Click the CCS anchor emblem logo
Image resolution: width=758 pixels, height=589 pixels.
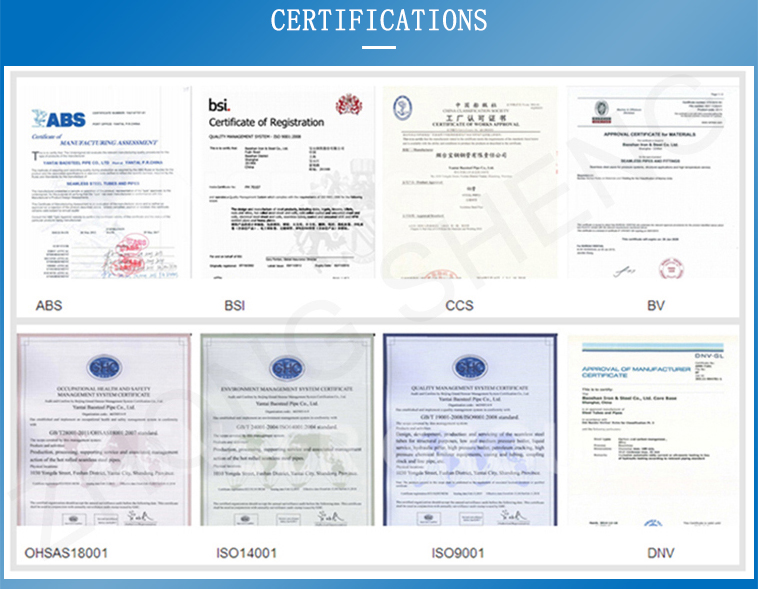[402, 107]
